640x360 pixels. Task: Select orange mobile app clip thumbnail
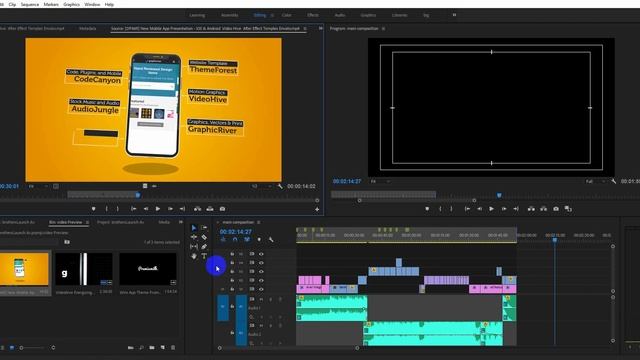[x=24, y=269]
